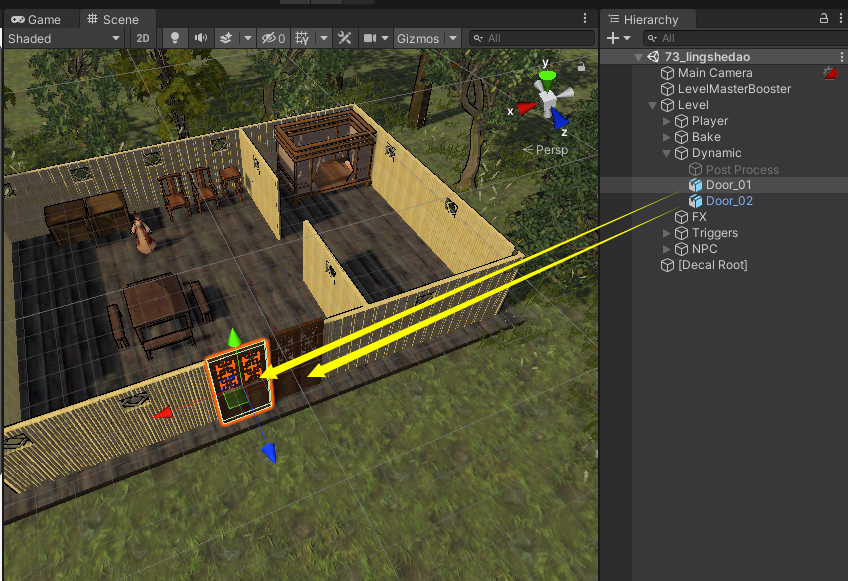Open Hierarchy create dropdown arrow
The width and height of the screenshot is (848, 581).
tap(627, 38)
